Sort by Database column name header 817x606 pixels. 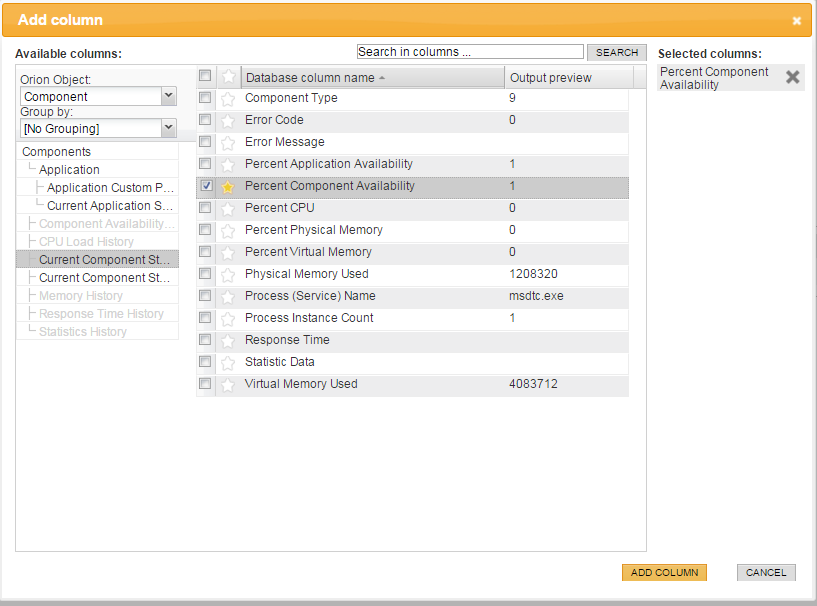[x=373, y=78]
